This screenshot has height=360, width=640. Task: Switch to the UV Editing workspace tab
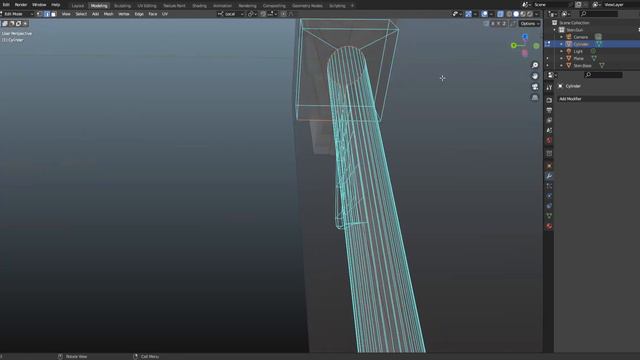(x=147, y=6)
